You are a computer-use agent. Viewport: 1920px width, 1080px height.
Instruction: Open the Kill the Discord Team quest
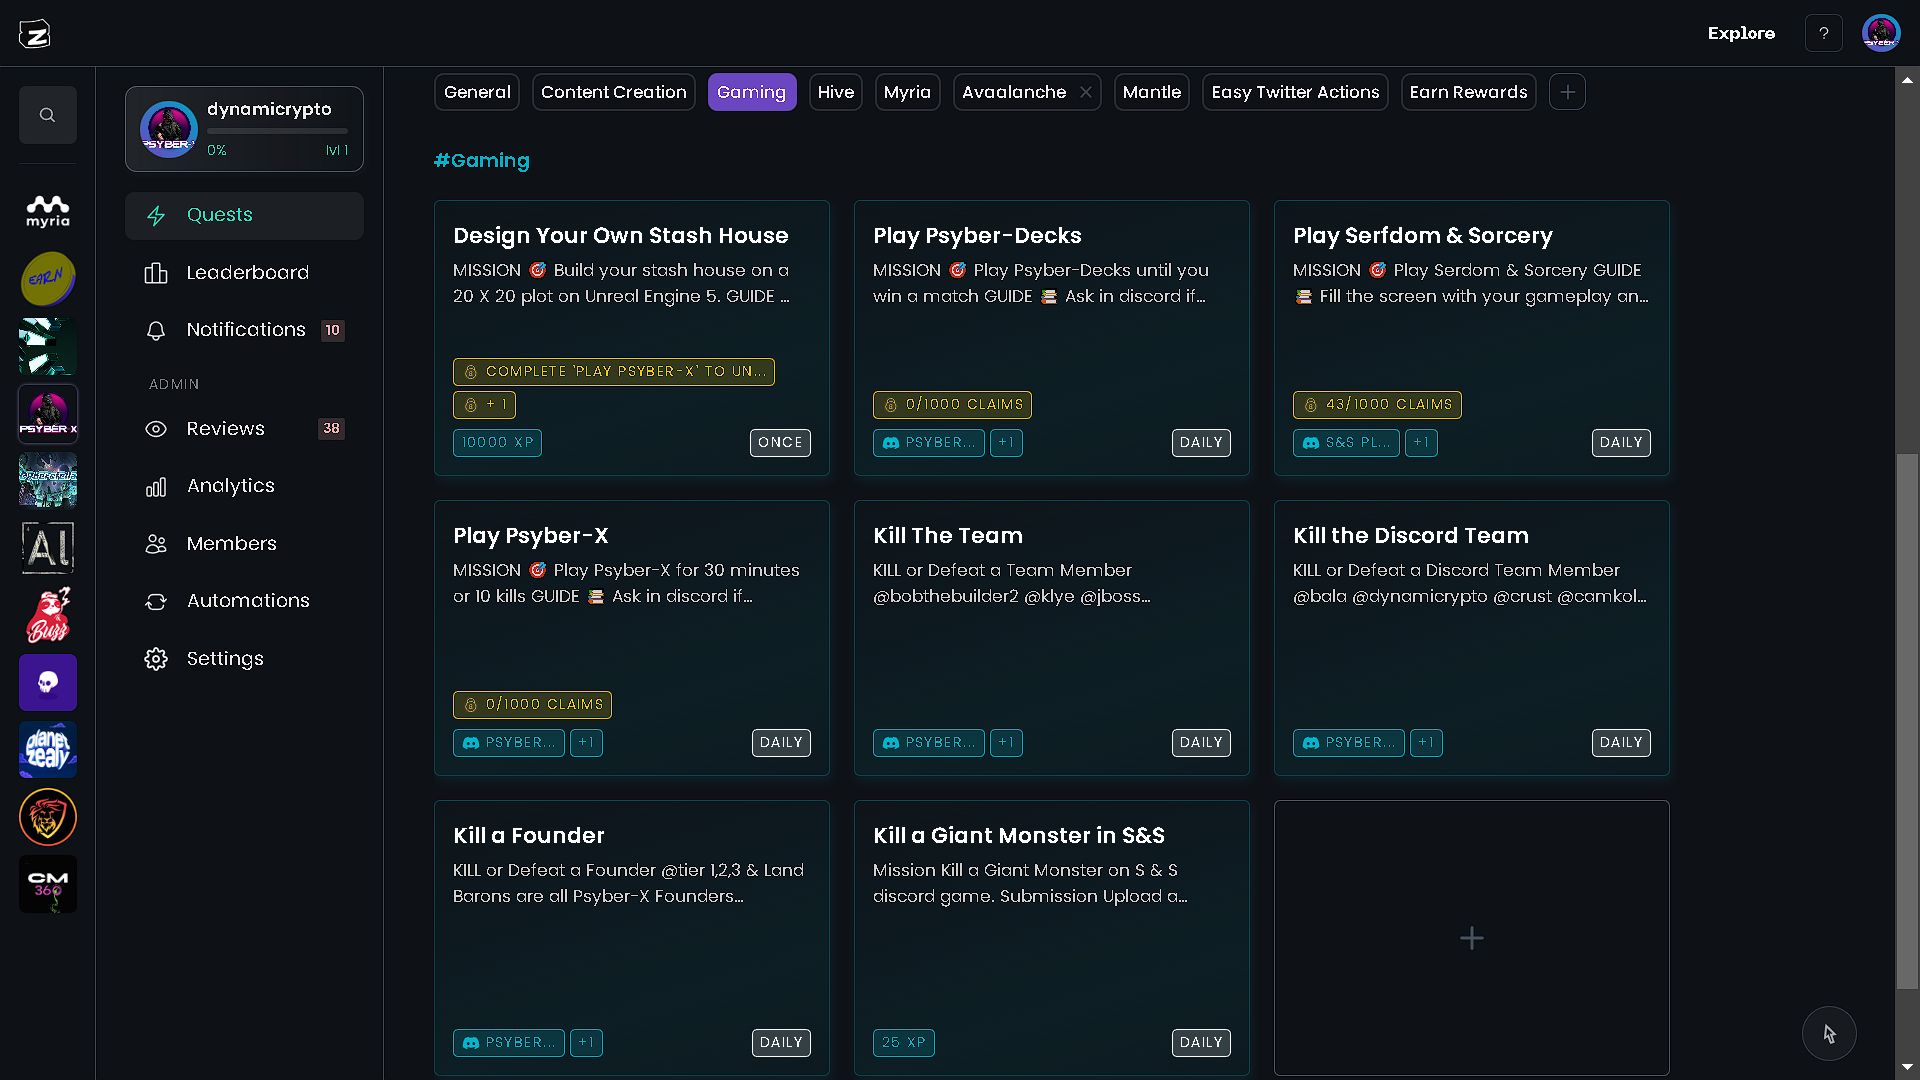(x=1472, y=638)
